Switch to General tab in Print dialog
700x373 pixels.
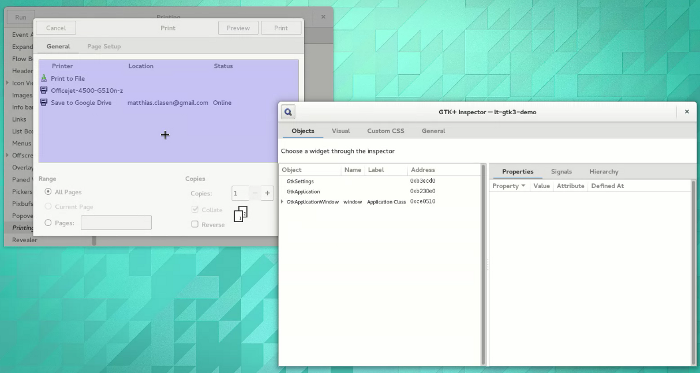click(58, 46)
